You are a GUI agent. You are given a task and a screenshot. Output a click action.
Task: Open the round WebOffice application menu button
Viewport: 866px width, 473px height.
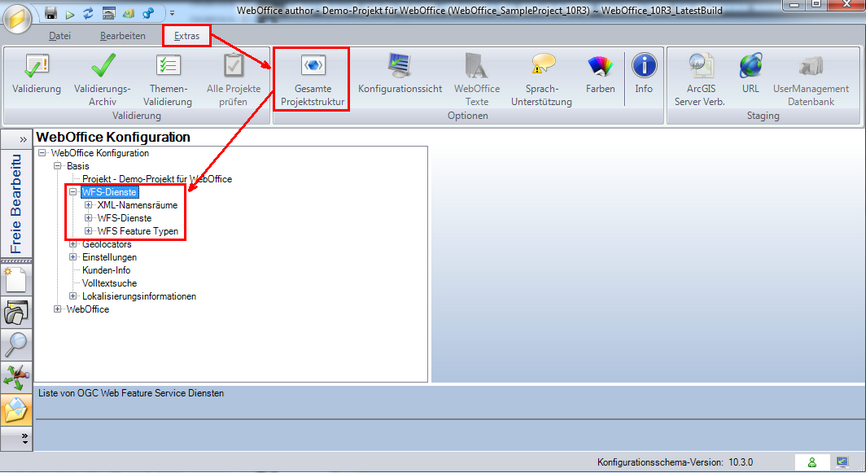pyautogui.click(x=17, y=18)
